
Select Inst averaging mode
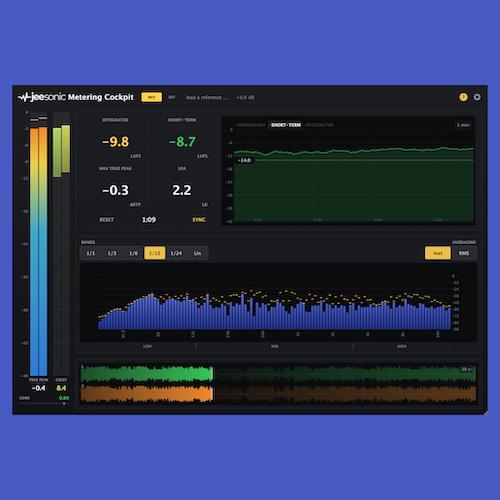tap(438, 253)
